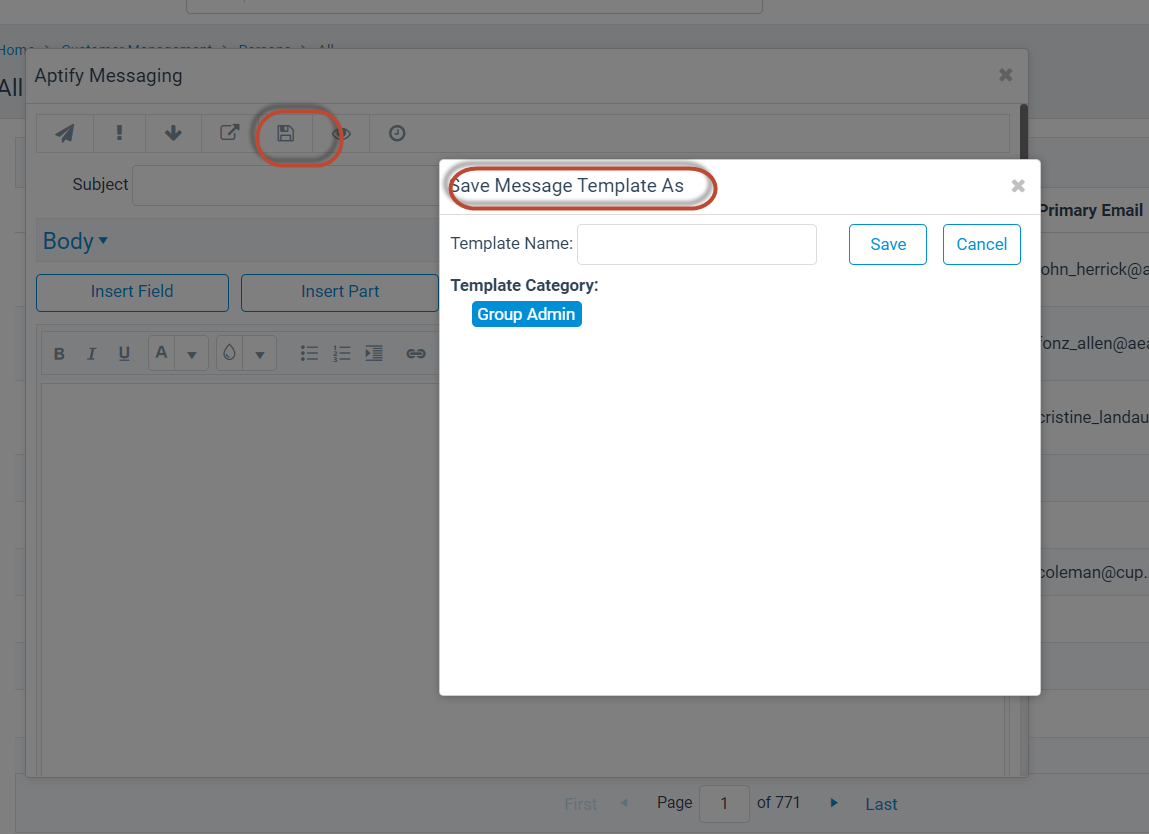Click the clock schedule icon
This screenshot has width=1149, height=834.
pos(397,133)
